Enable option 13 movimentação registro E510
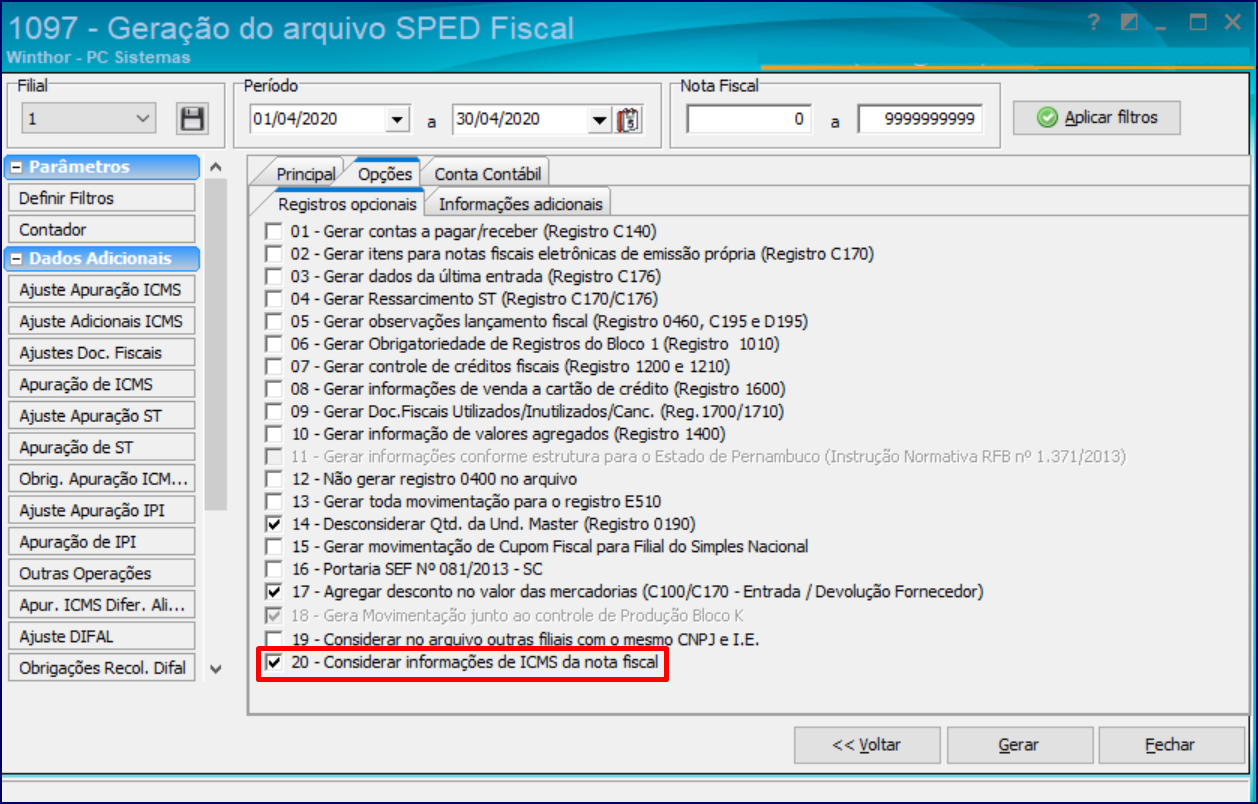This screenshot has width=1258, height=804. pyautogui.click(x=273, y=501)
